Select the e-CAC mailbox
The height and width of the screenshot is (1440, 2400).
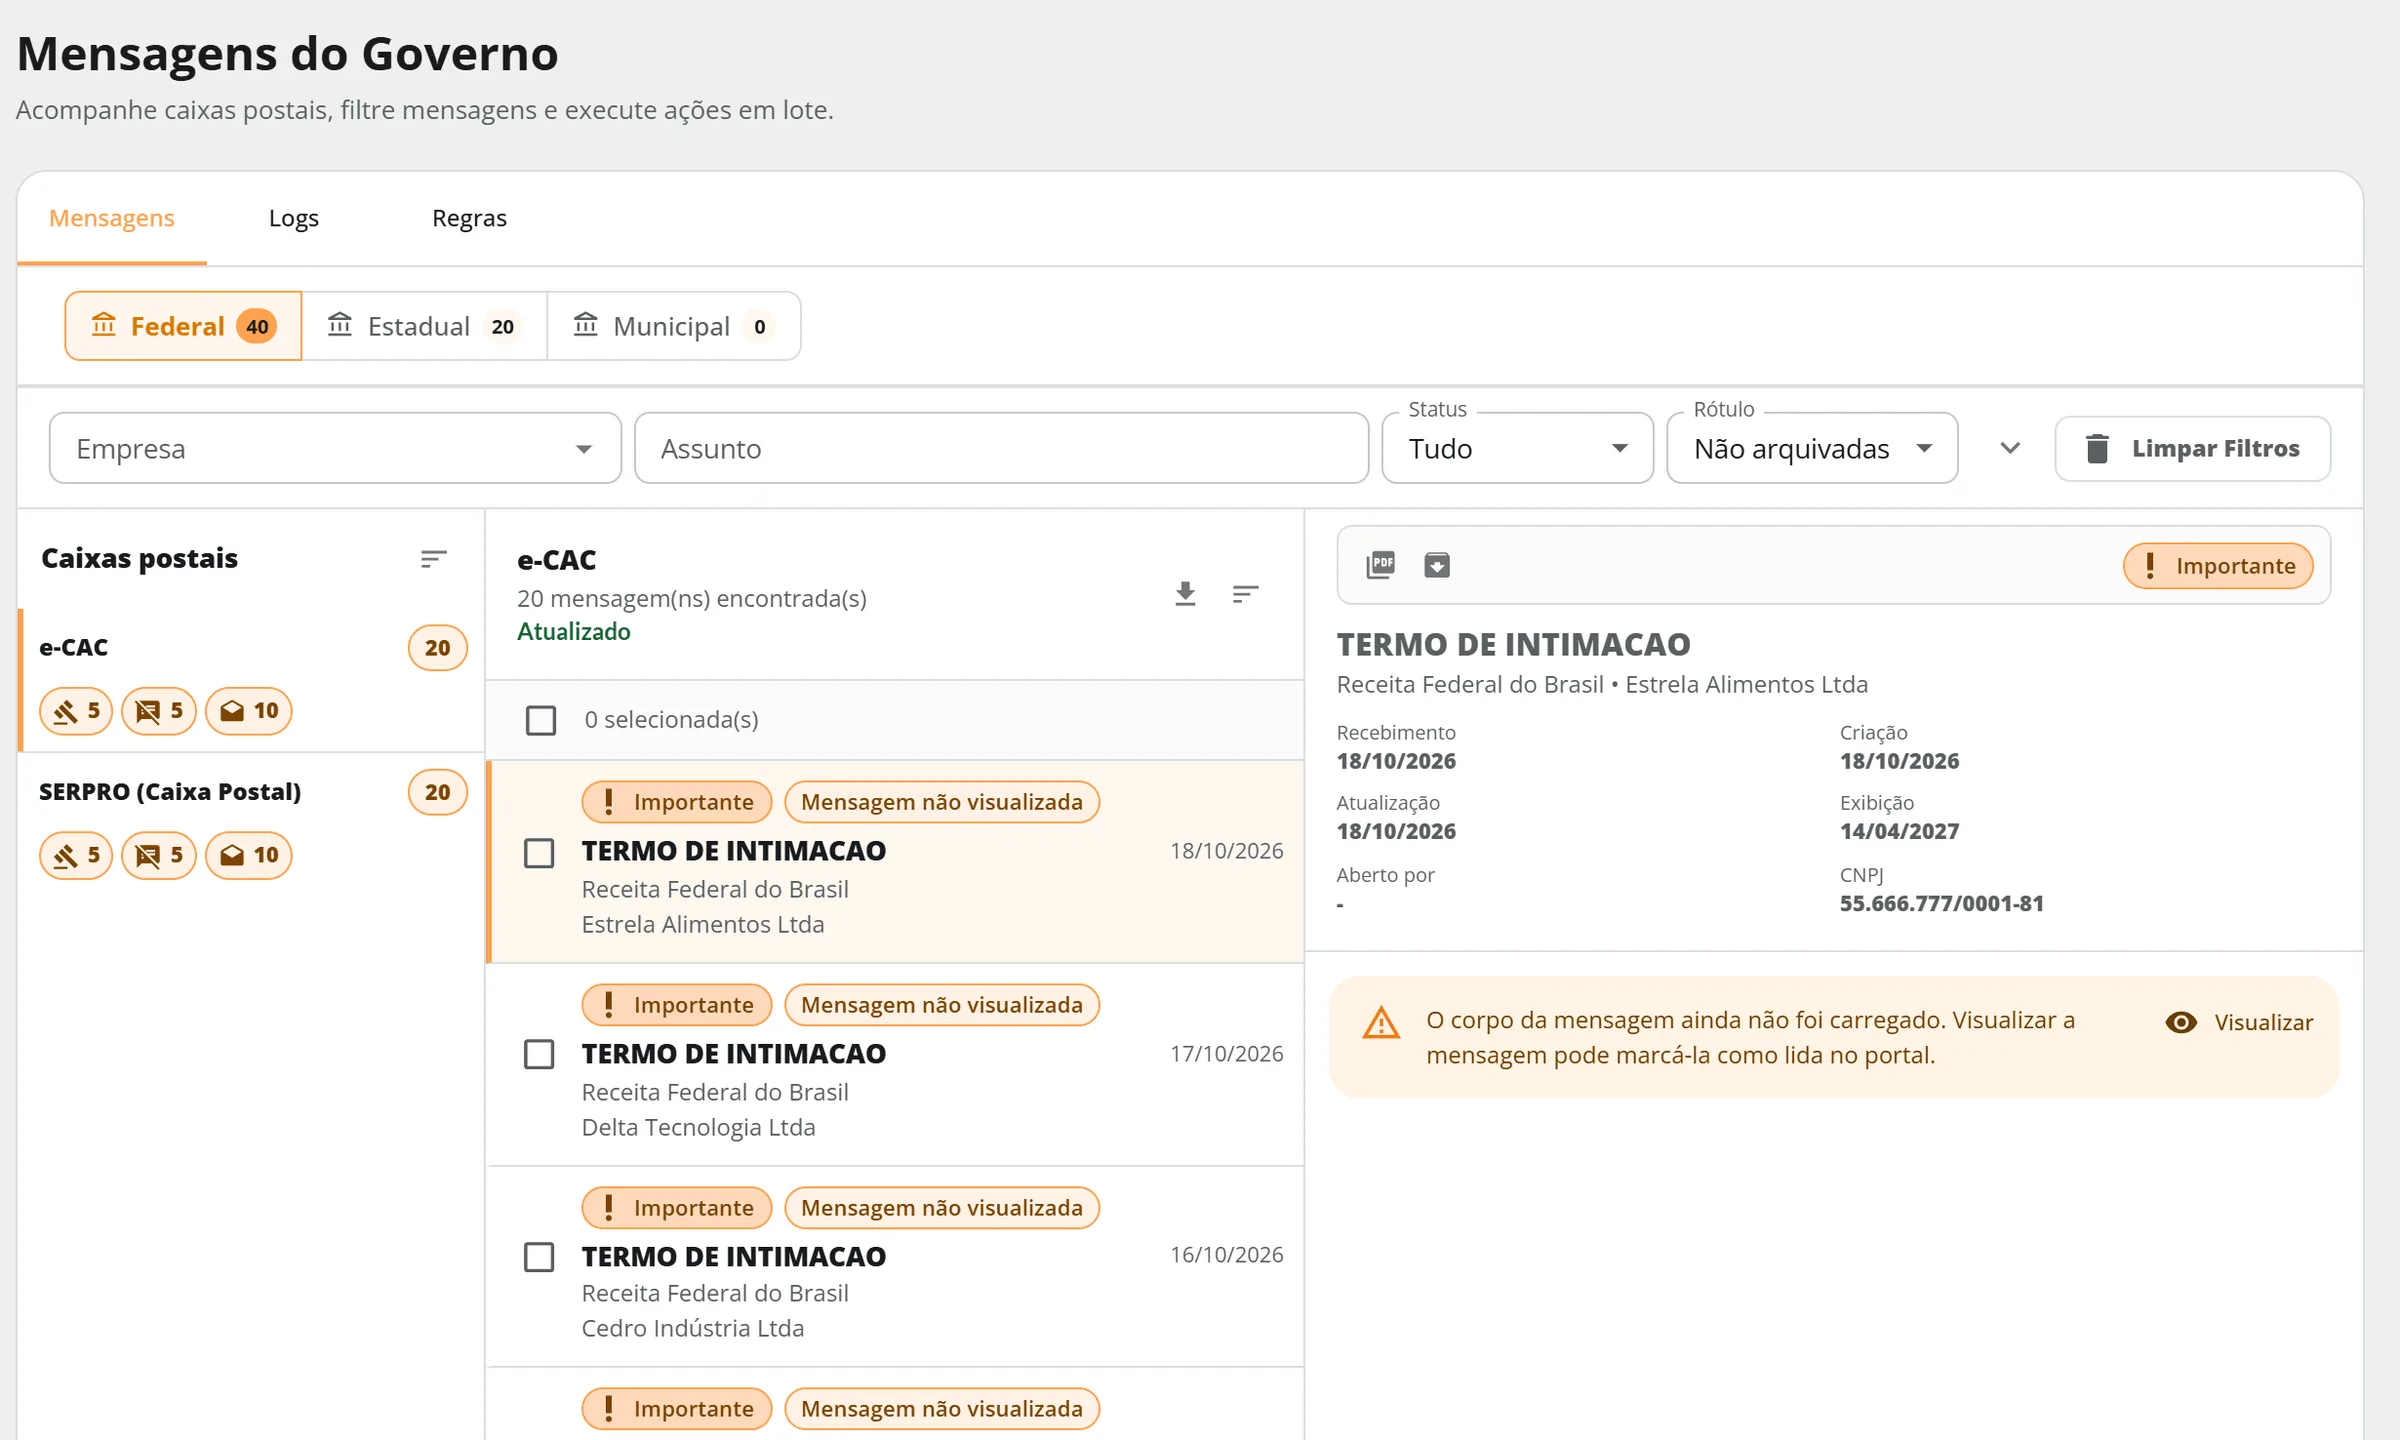click(x=251, y=680)
